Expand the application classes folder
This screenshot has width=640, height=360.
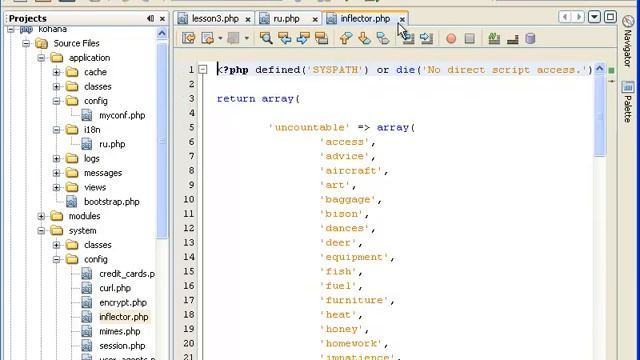pyautogui.click(x=56, y=87)
